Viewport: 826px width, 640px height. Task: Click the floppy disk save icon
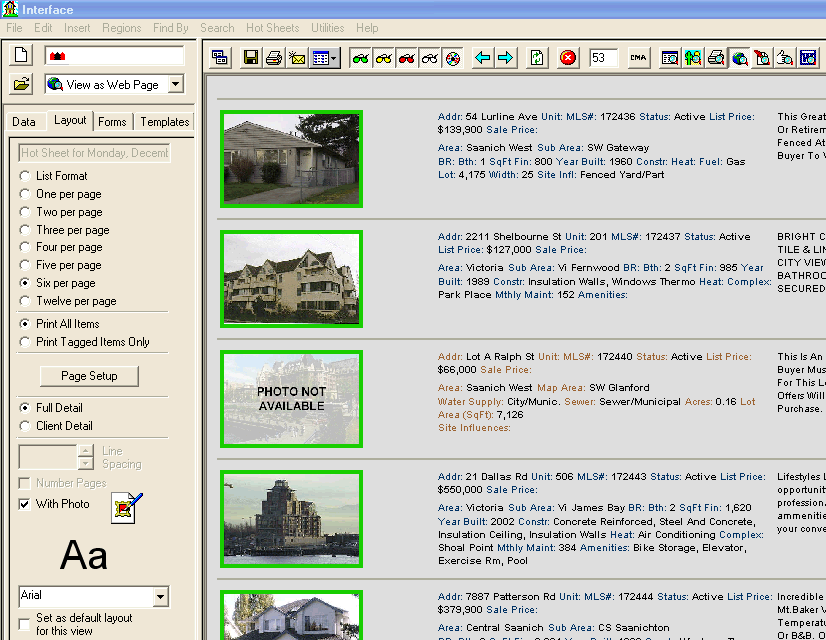tap(251, 58)
